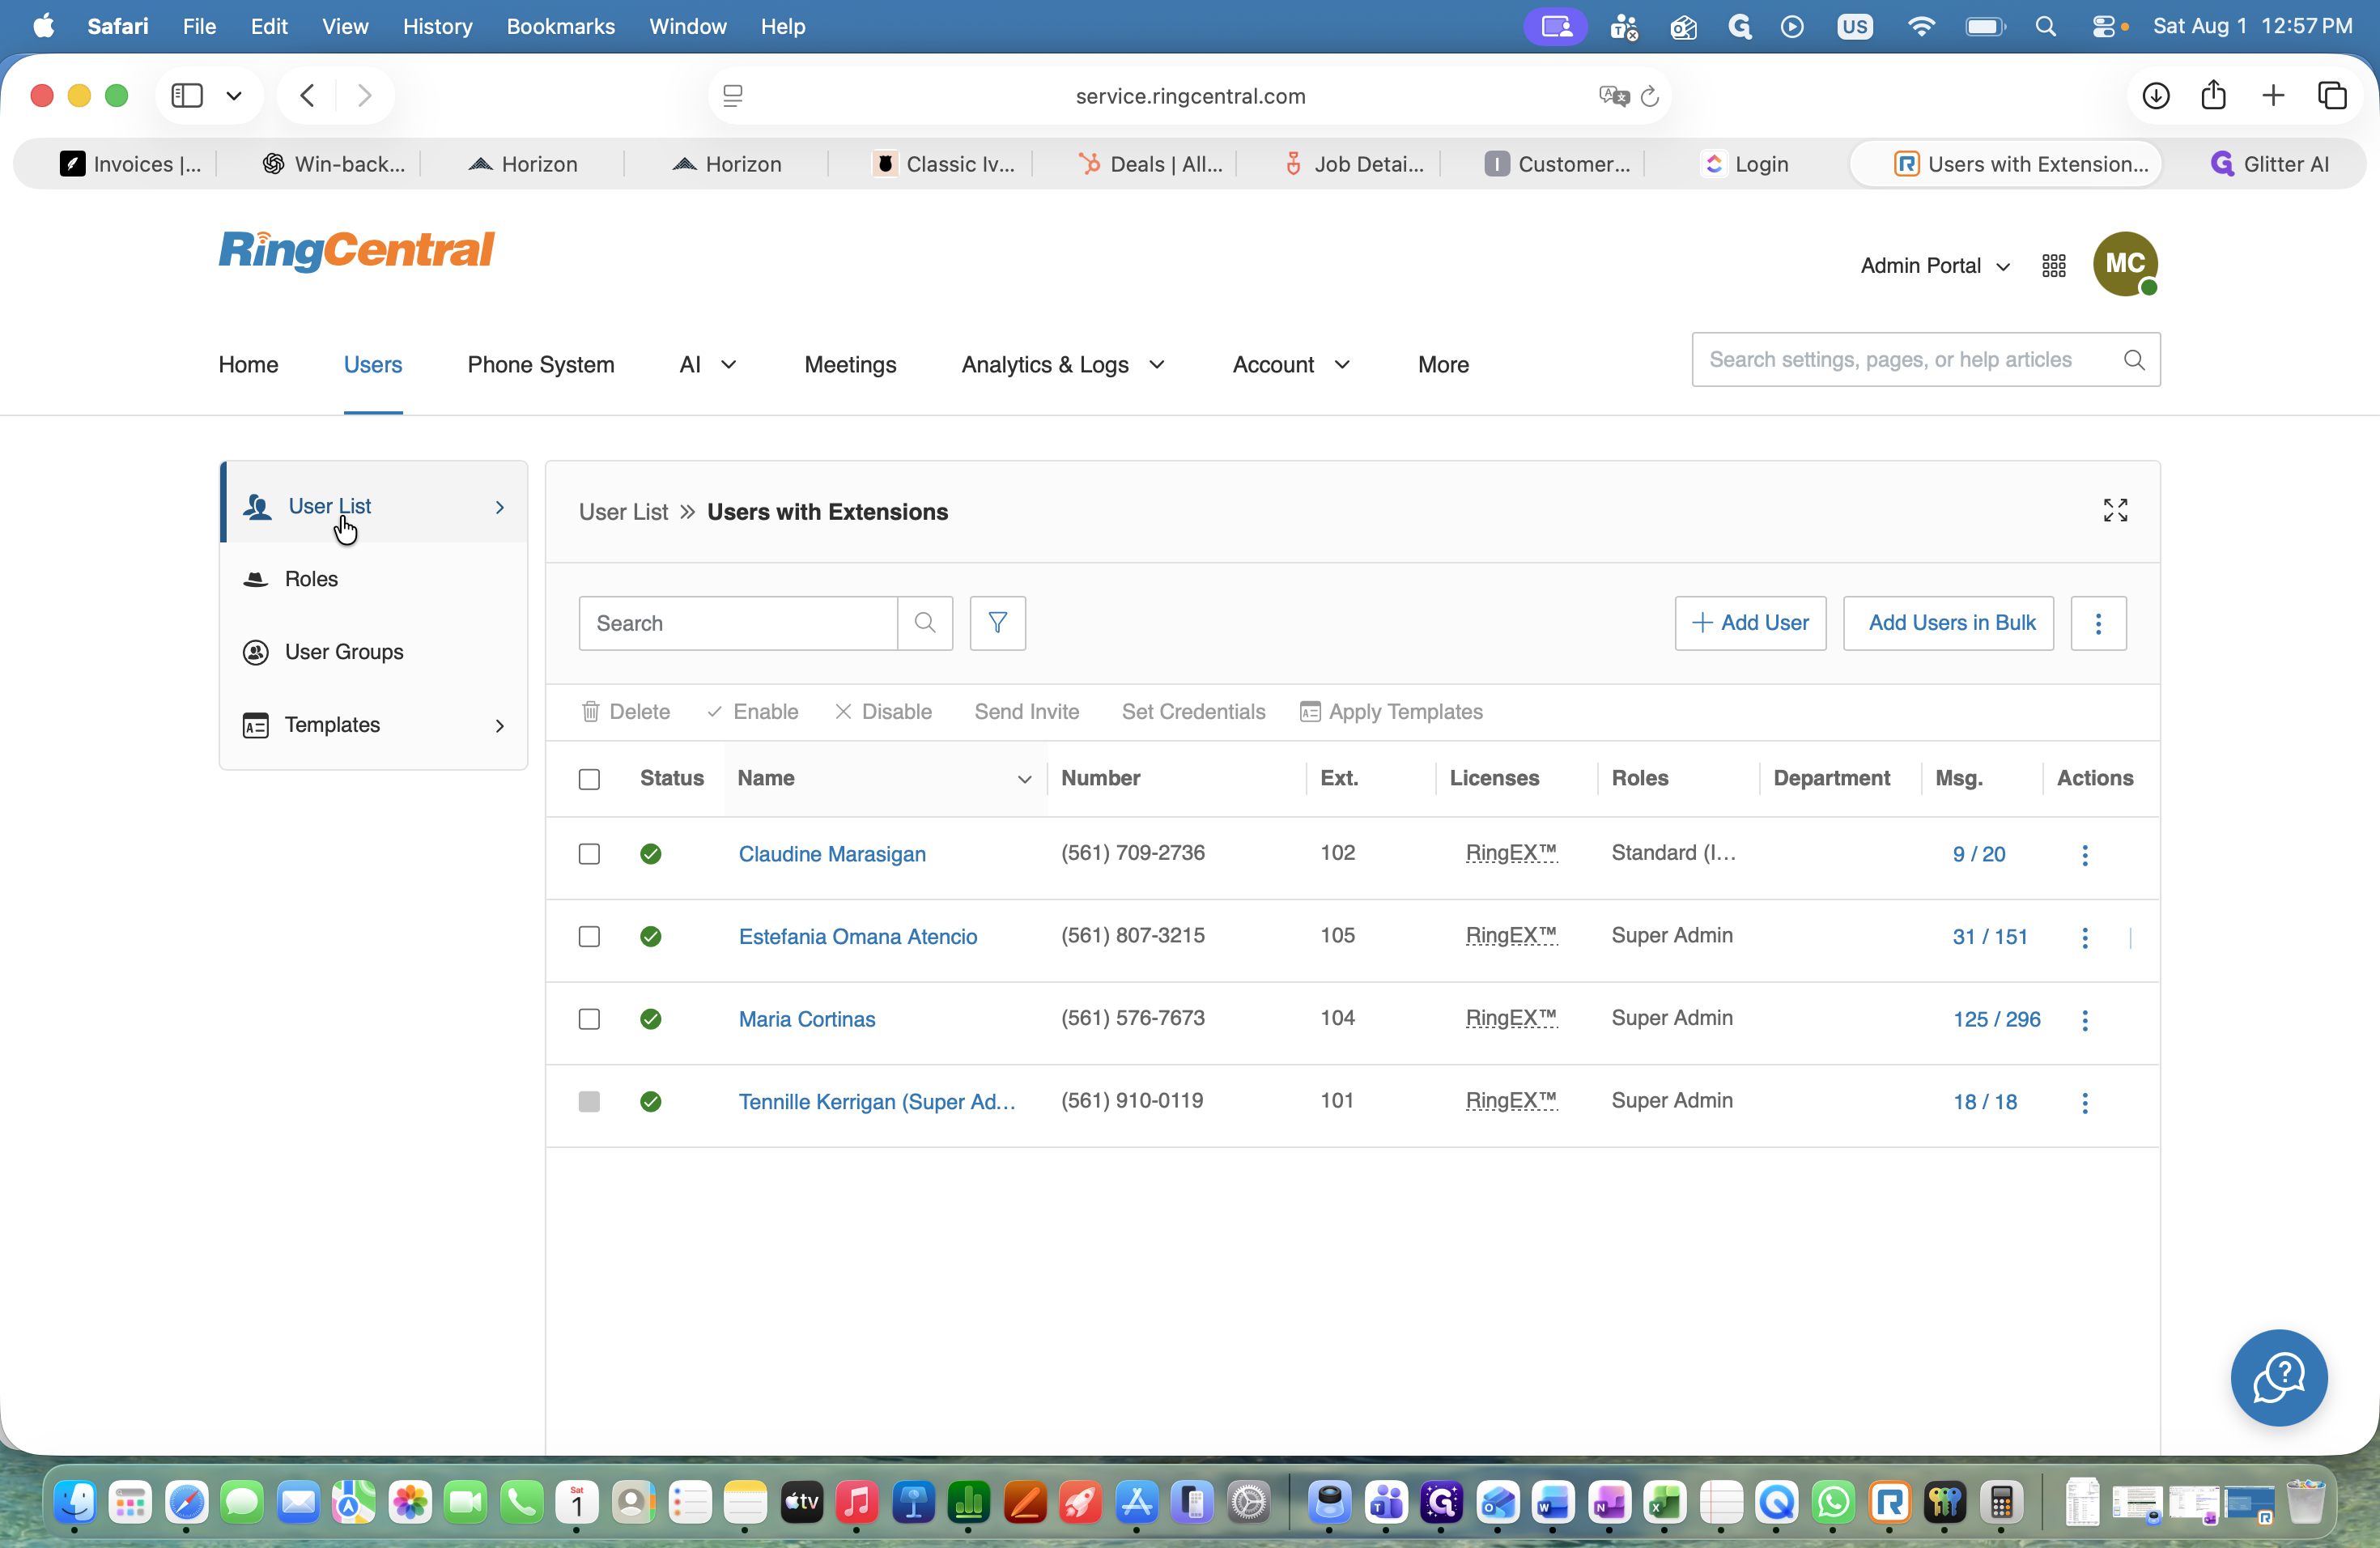Open Maria Cortinas user link
Image resolution: width=2380 pixels, height=1548 pixels.
click(x=807, y=1019)
